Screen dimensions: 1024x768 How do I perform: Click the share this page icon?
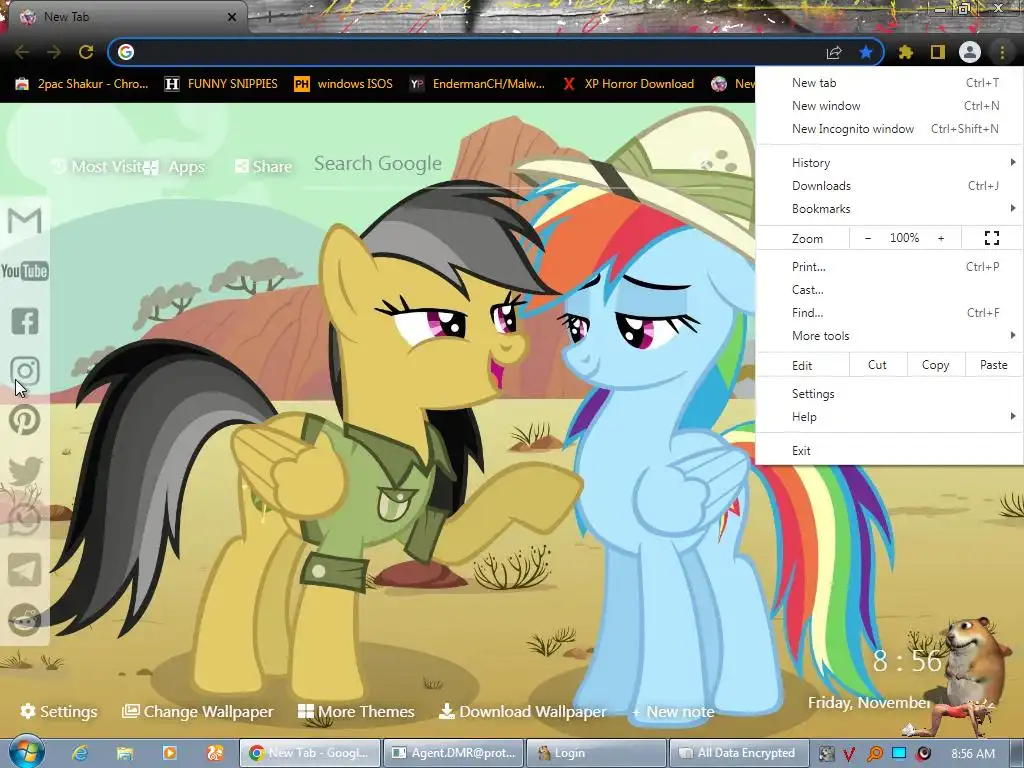[834, 53]
